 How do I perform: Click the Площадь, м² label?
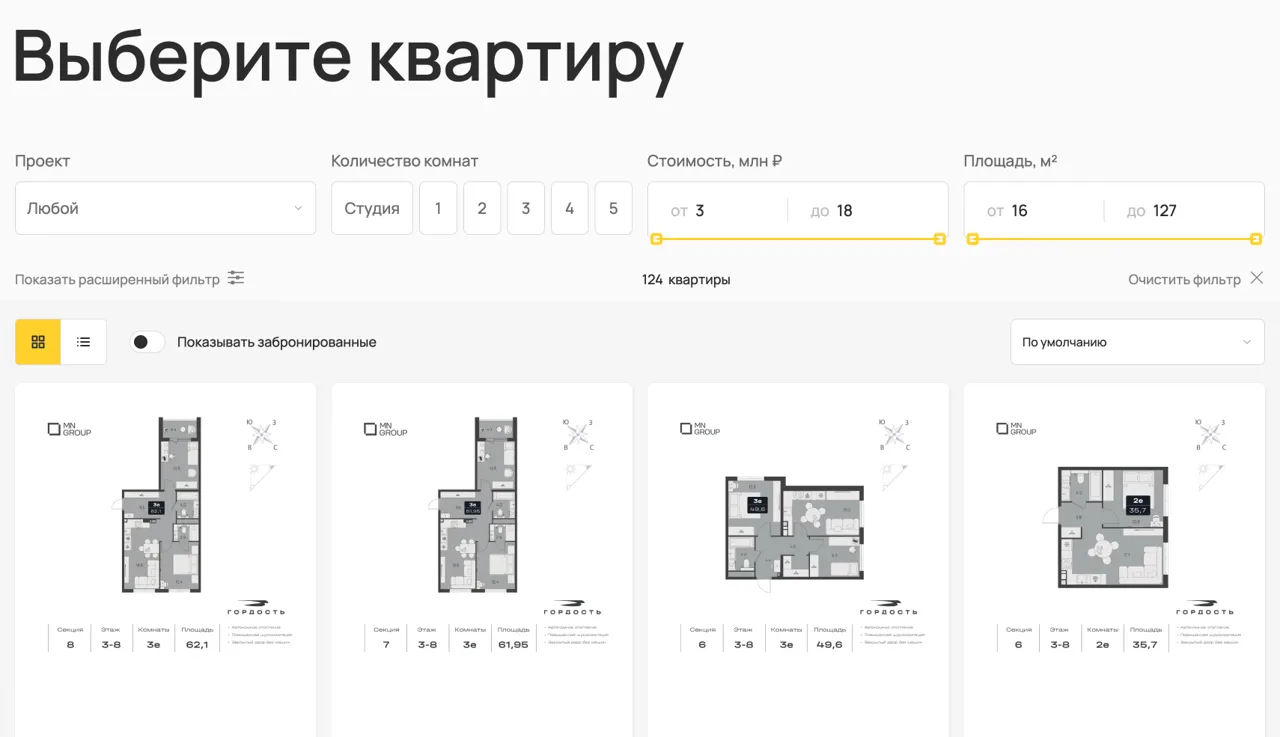coord(1011,161)
